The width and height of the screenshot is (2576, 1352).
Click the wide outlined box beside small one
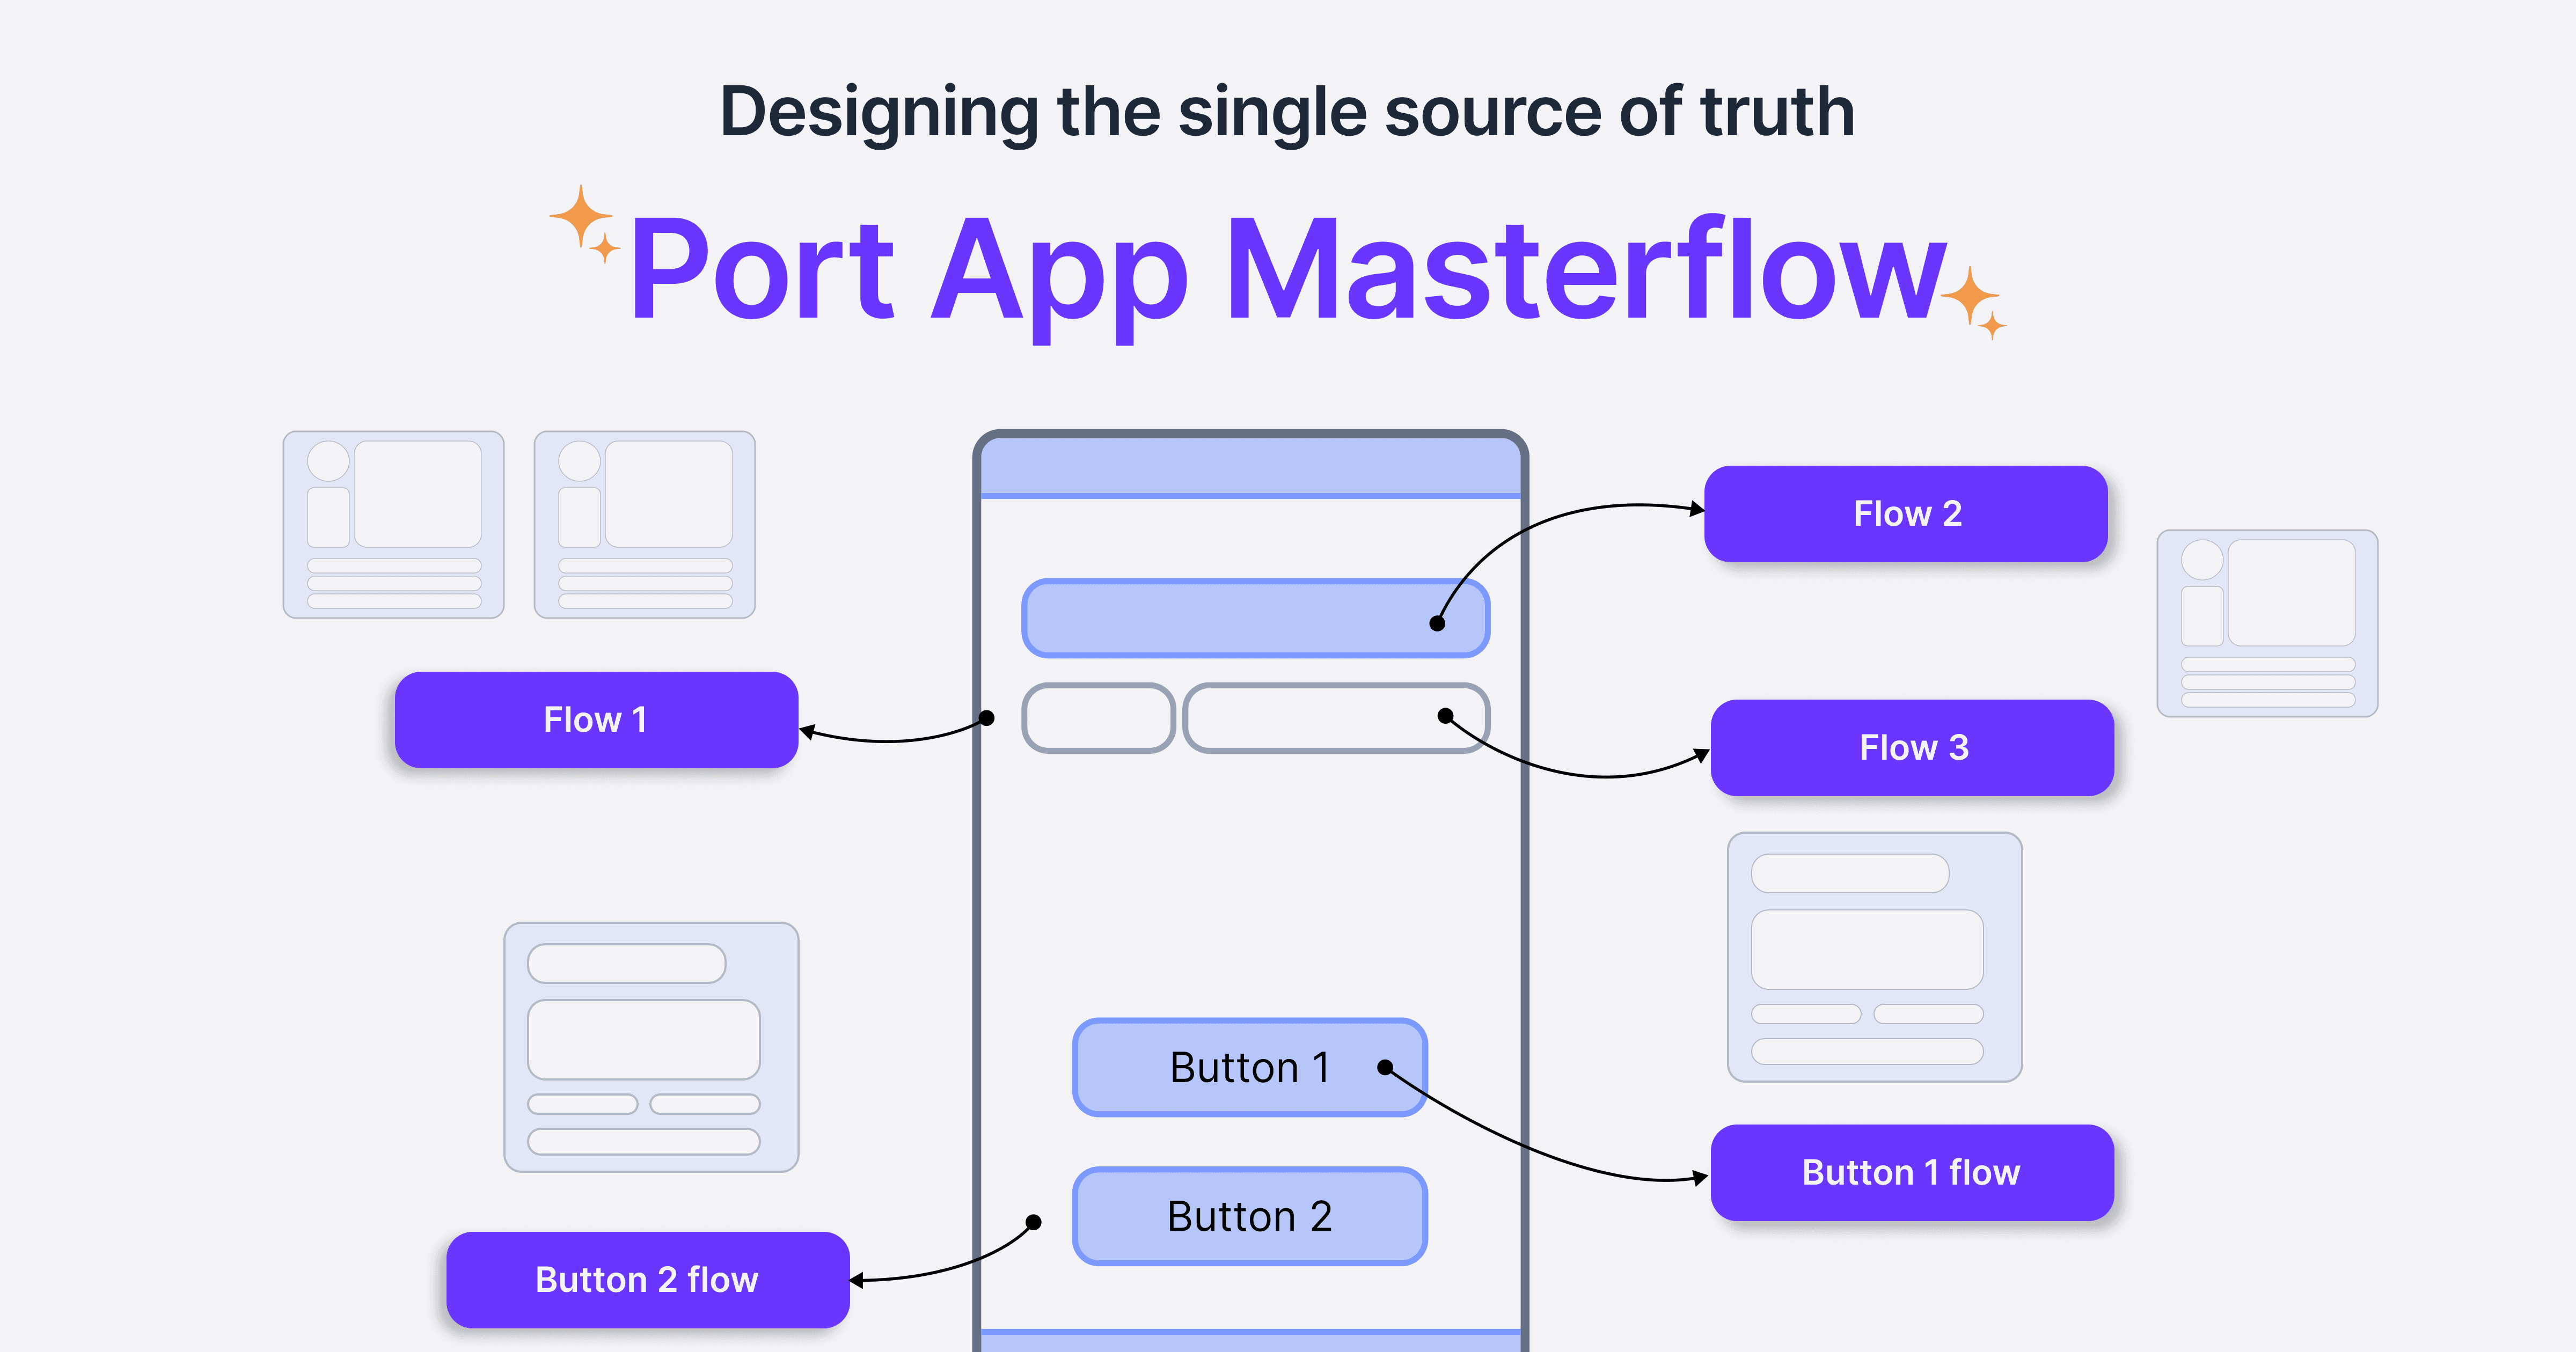pos(1336,718)
